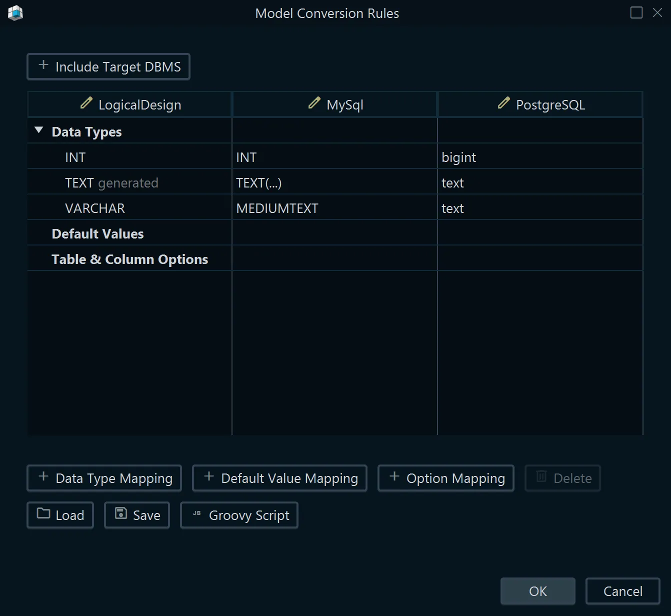Image resolution: width=671 pixels, height=616 pixels.
Task: Click the PostgreSQL text cell in TEXT row
Action: [x=540, y=183]
